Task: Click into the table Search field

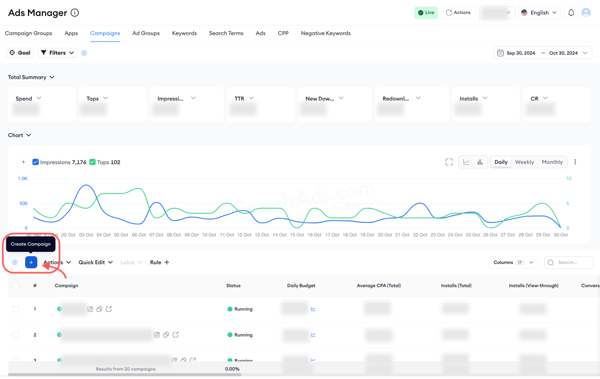Action: click(x=569, y=262)
